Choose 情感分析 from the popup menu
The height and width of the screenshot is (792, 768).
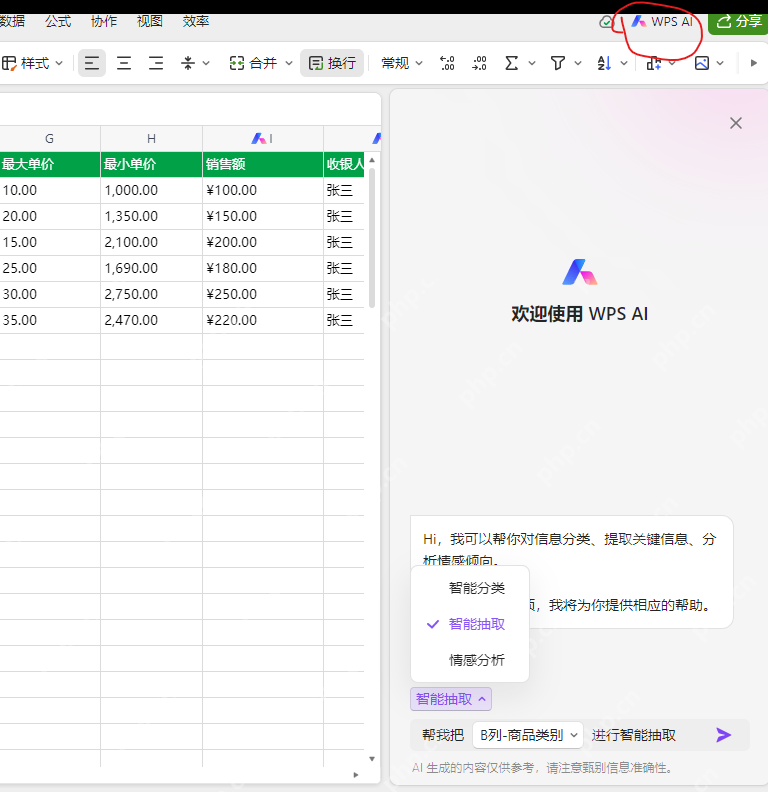coord(476,660)
